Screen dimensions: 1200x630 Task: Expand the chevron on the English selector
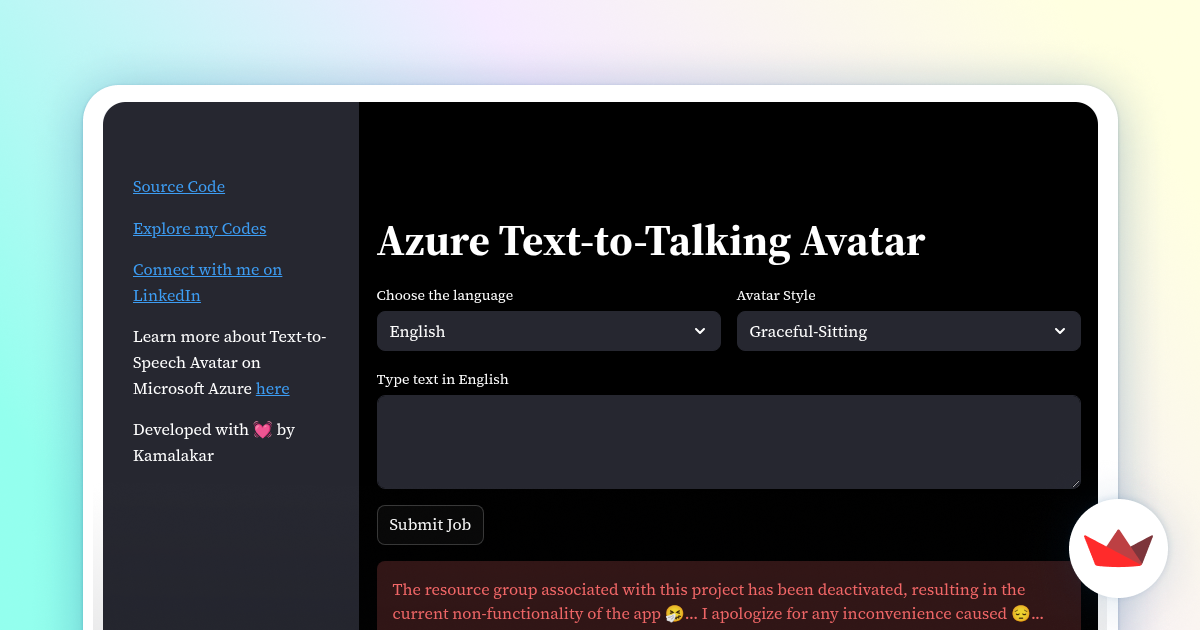[x=700, y=331]
